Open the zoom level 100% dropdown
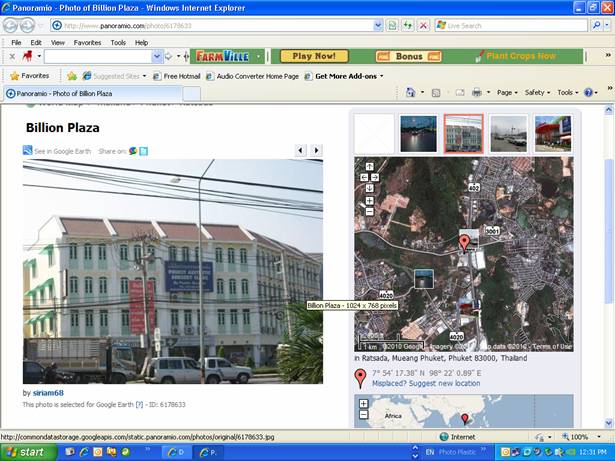Image resolution: width=615 pixels, height=461 pixels. click(599, 437)
